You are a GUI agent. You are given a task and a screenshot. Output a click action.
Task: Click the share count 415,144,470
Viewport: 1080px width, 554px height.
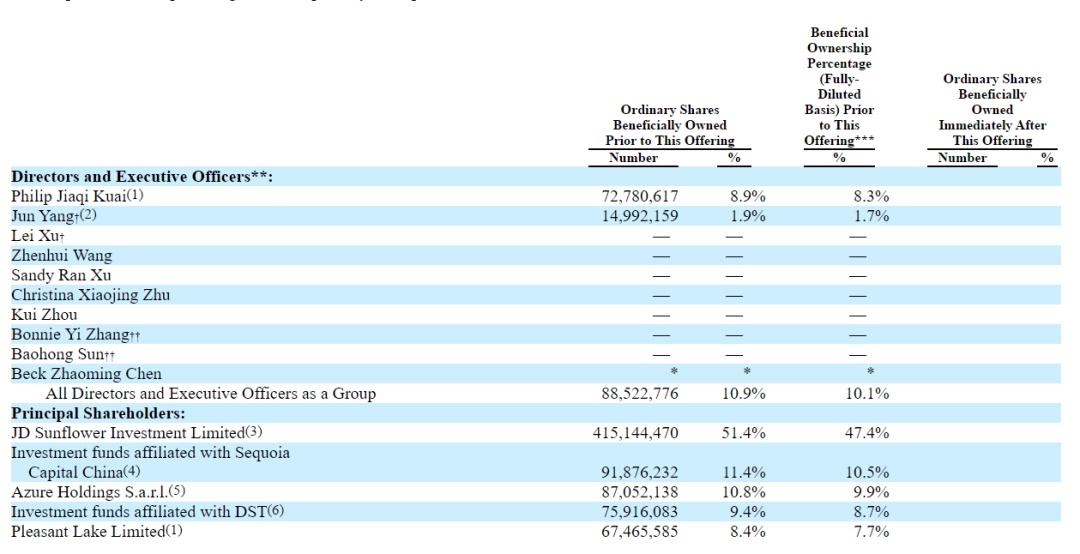[635, 433]
